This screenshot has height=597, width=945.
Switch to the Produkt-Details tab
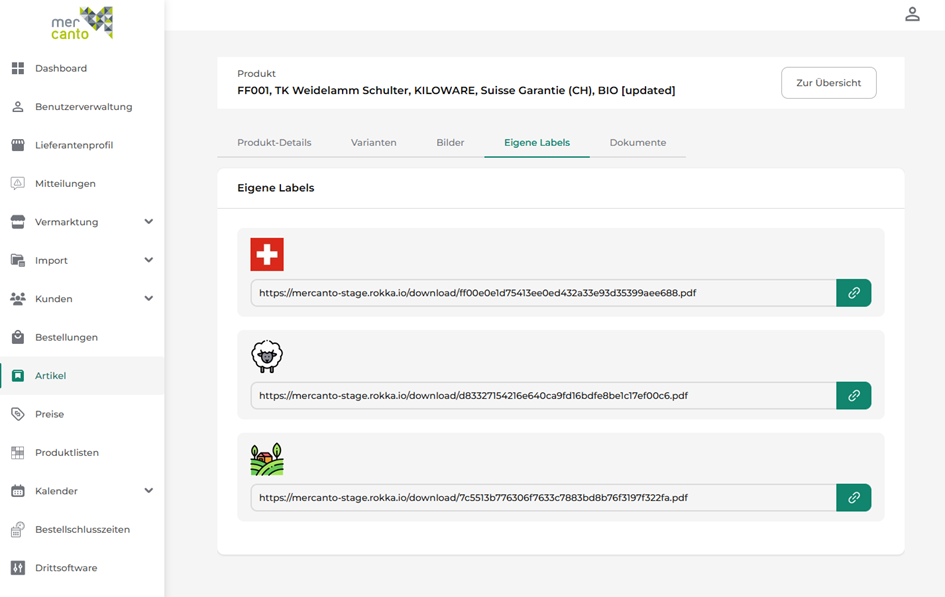tap(274, 142)
